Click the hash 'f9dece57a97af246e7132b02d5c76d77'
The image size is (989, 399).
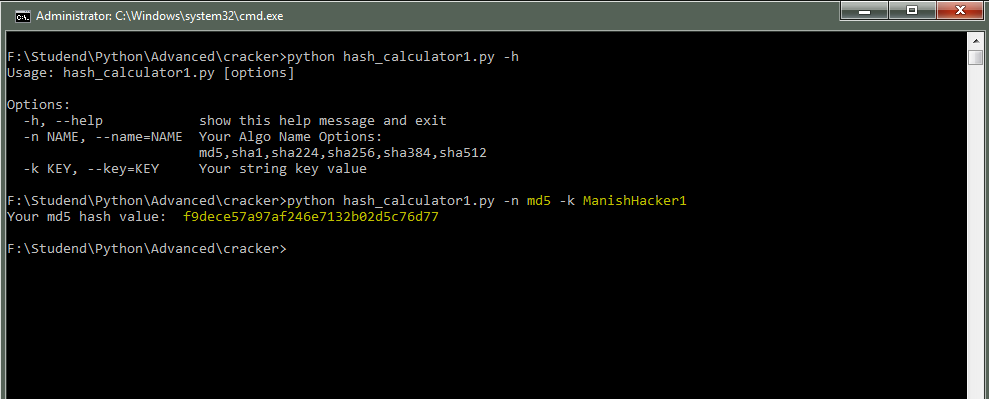tap(311, 217)
